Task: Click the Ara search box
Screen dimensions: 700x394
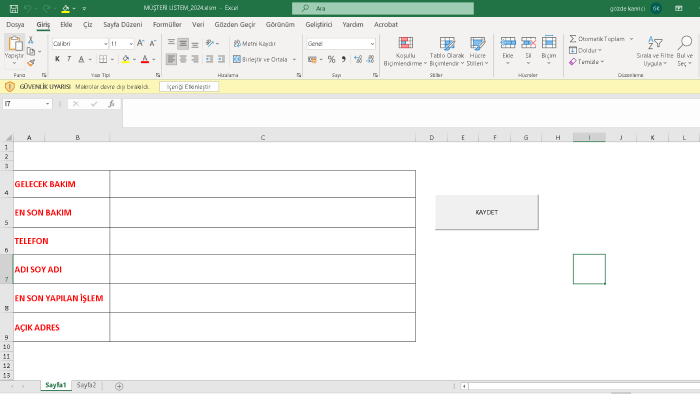Action: [383, 8]
